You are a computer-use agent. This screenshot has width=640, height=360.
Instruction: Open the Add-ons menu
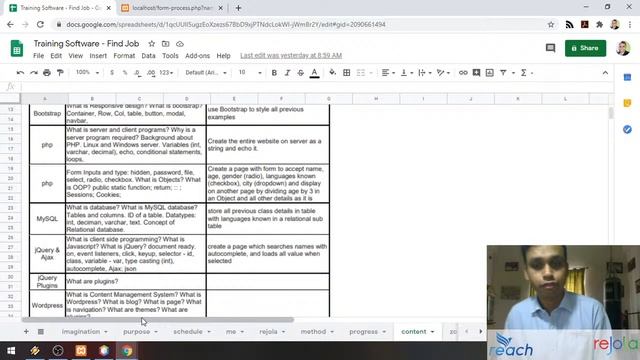tap(198, 56)
